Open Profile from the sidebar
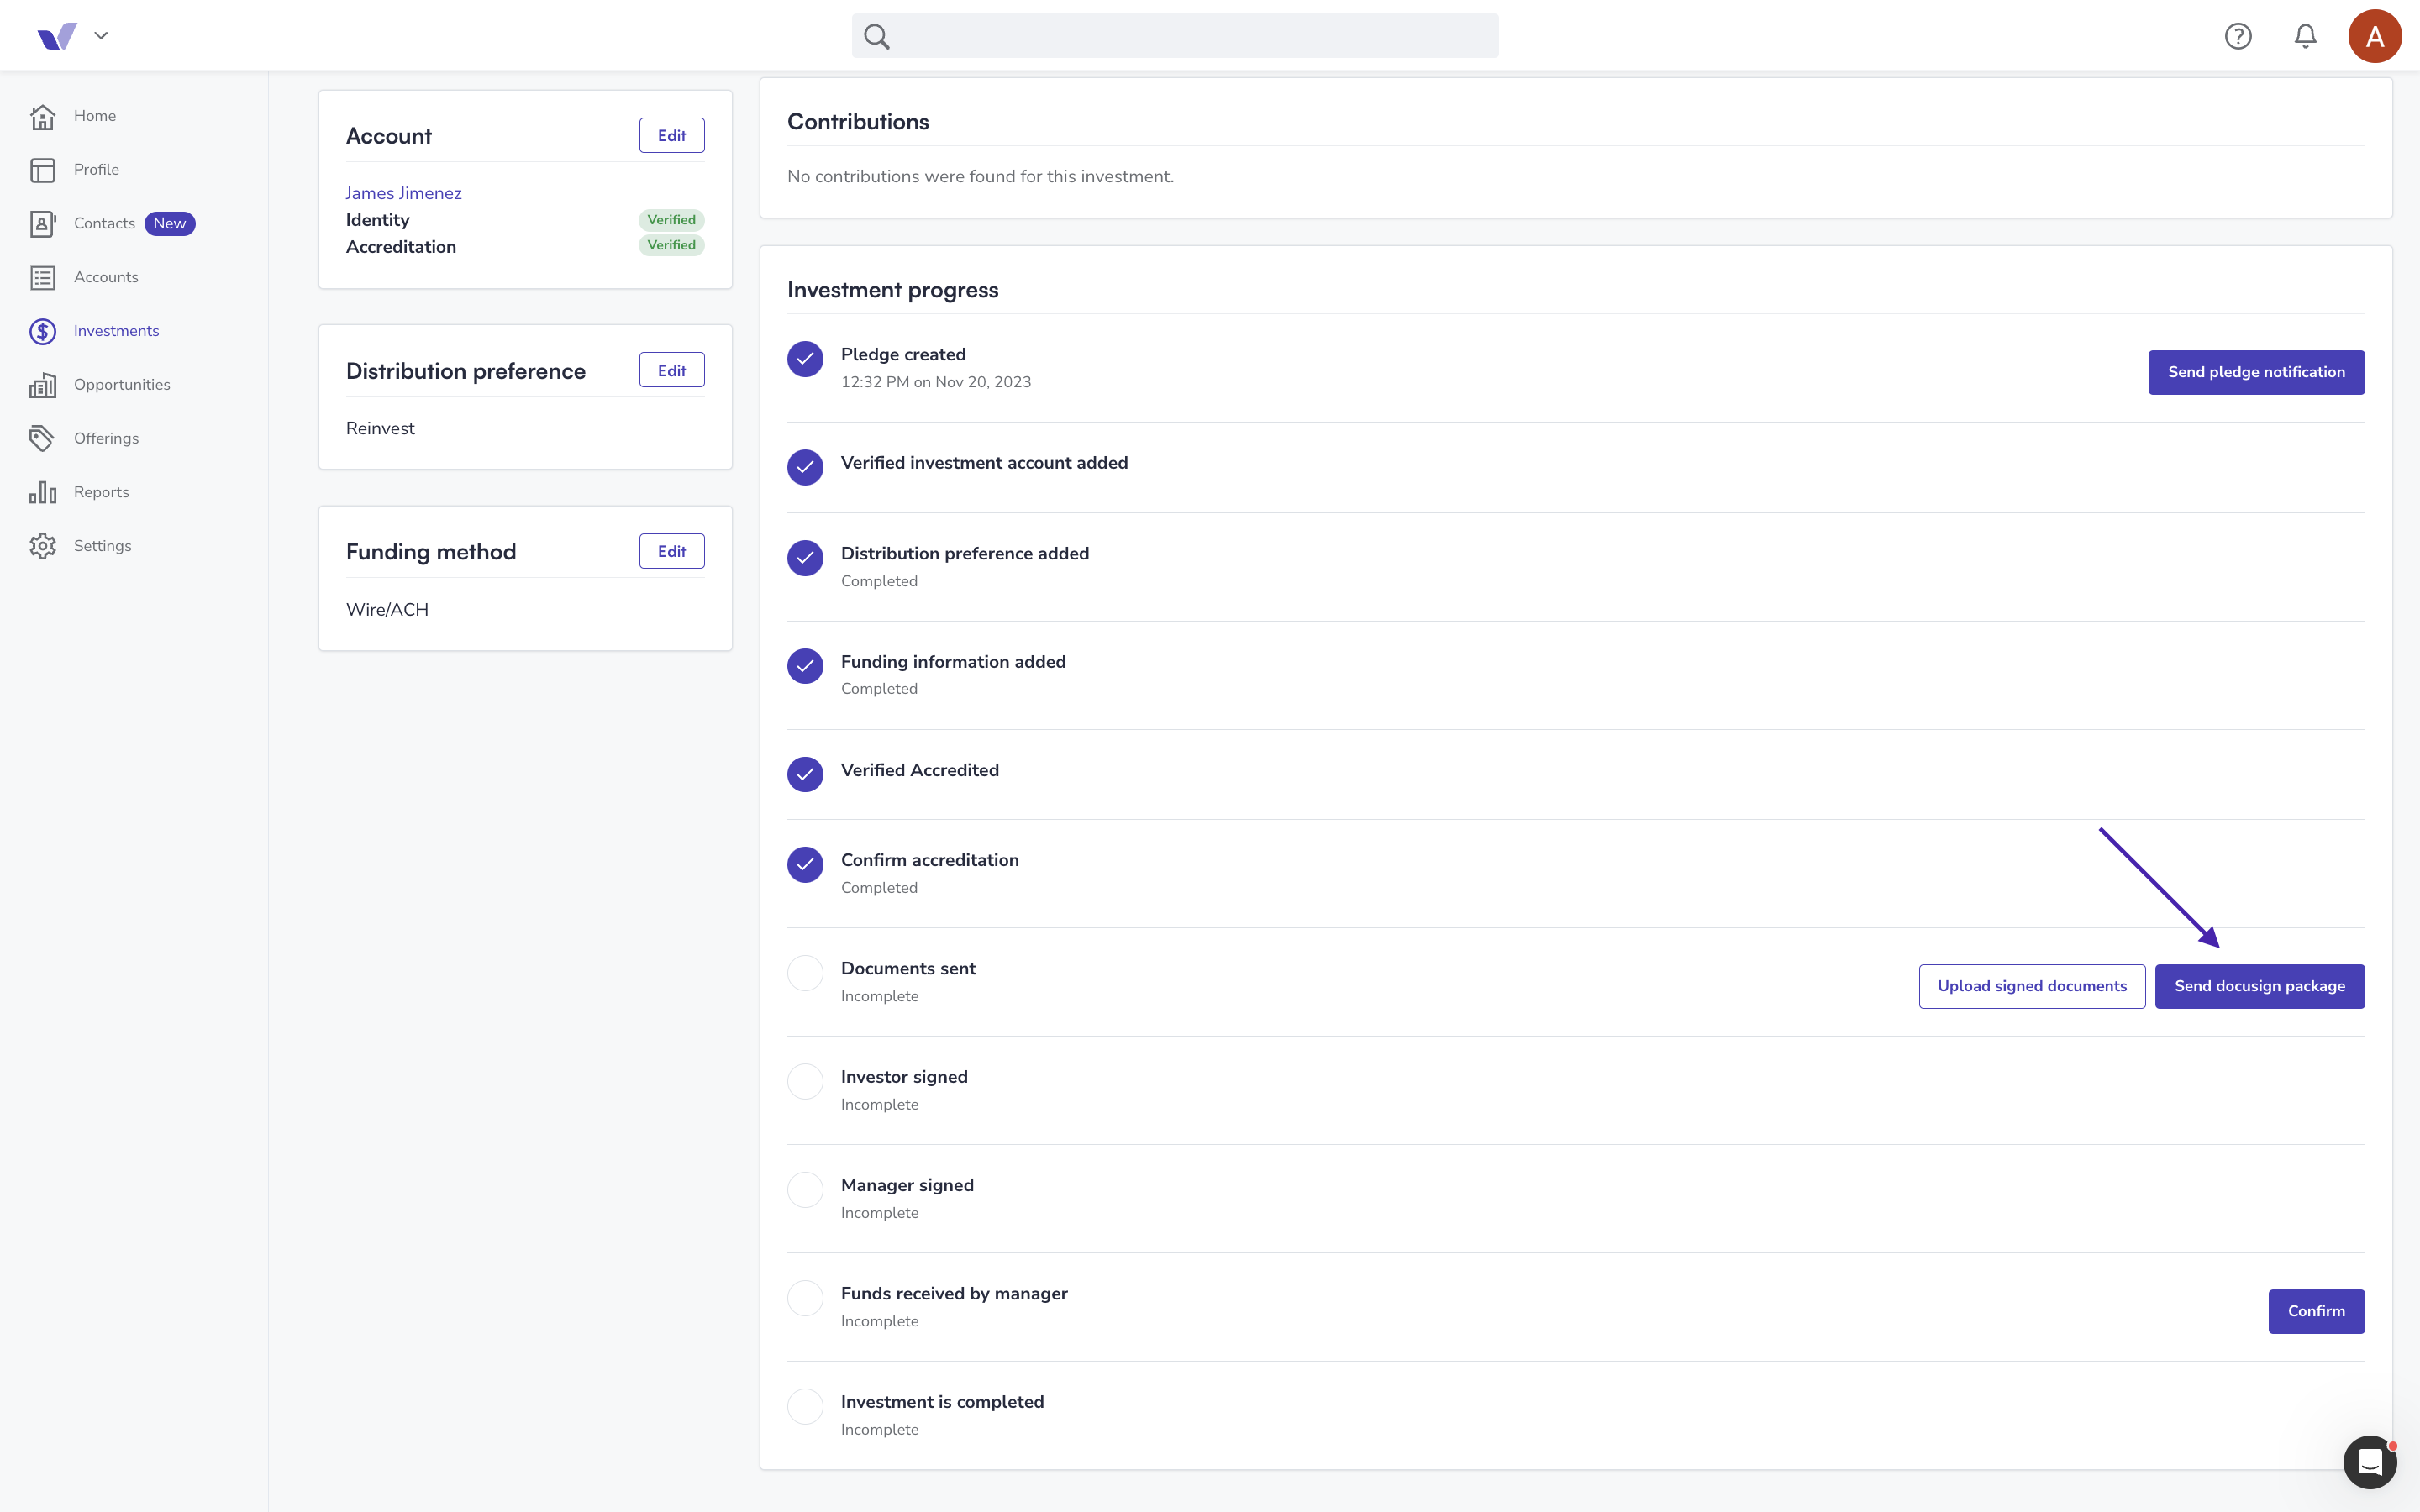This screenshot has width=2420, height=1512. coord(96,170)
